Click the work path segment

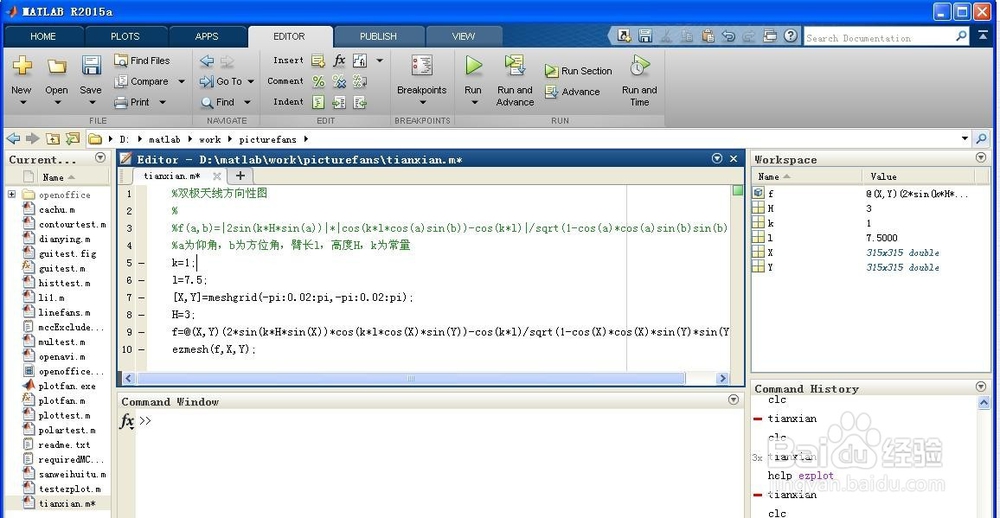(210, 139)
